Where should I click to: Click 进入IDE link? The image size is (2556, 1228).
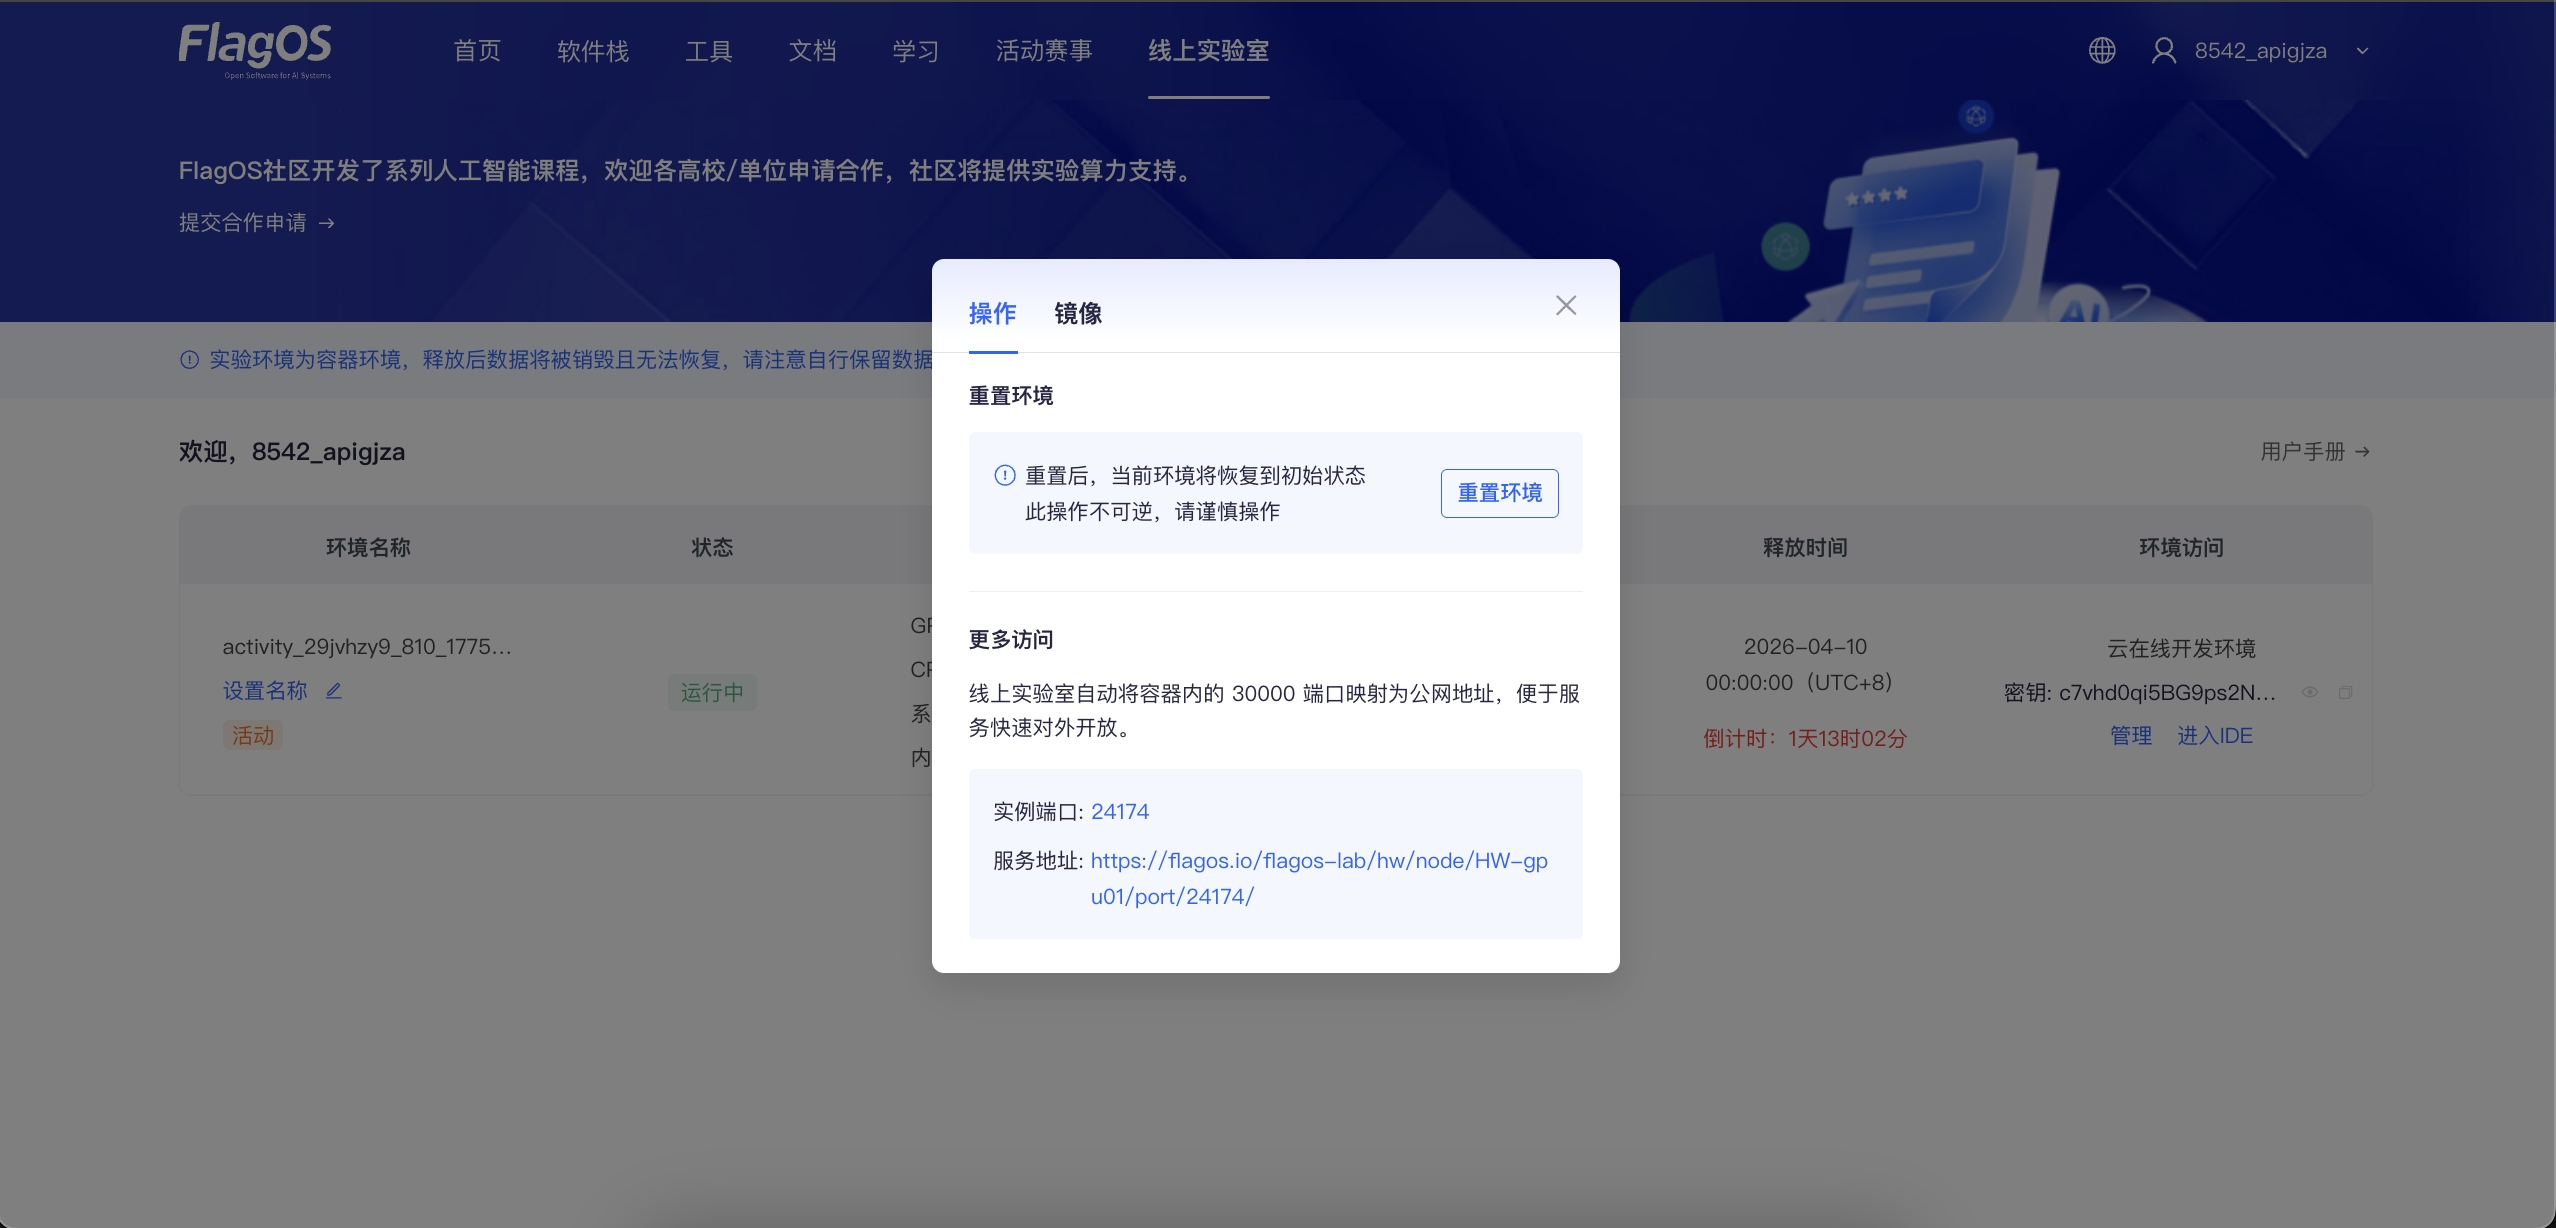[2215, 736]
